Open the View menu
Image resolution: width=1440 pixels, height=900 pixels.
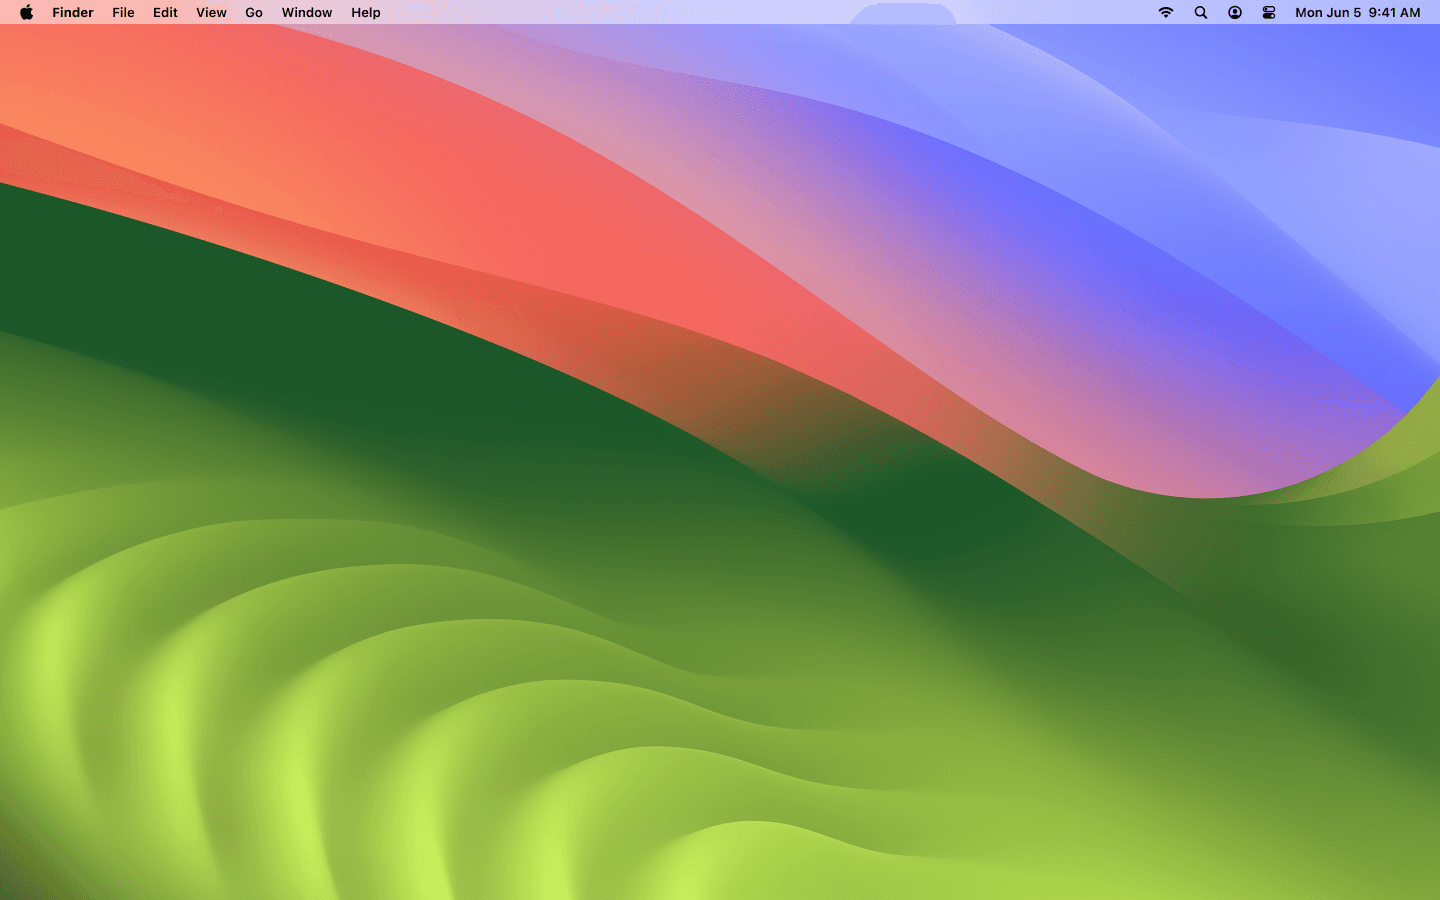click(x=210, y=12)
